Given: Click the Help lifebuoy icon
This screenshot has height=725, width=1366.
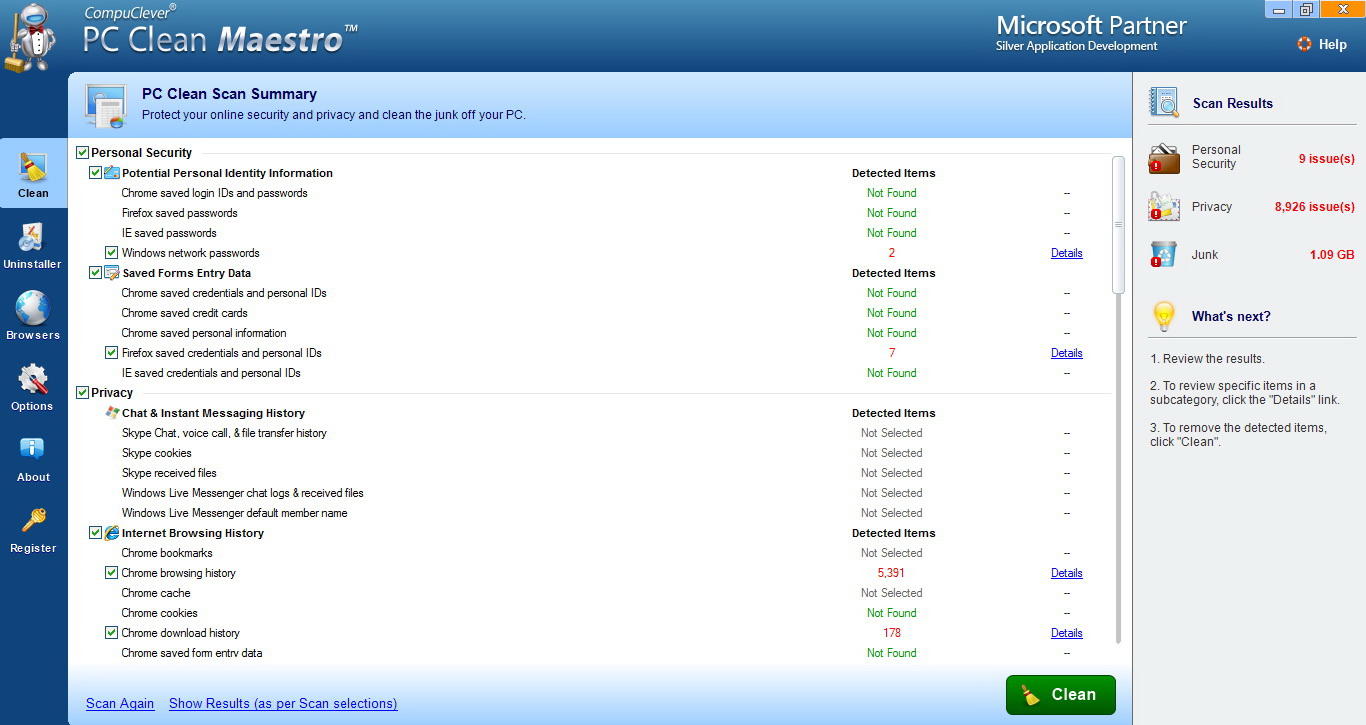Looking at the screenshot, I should (1304, 44).
